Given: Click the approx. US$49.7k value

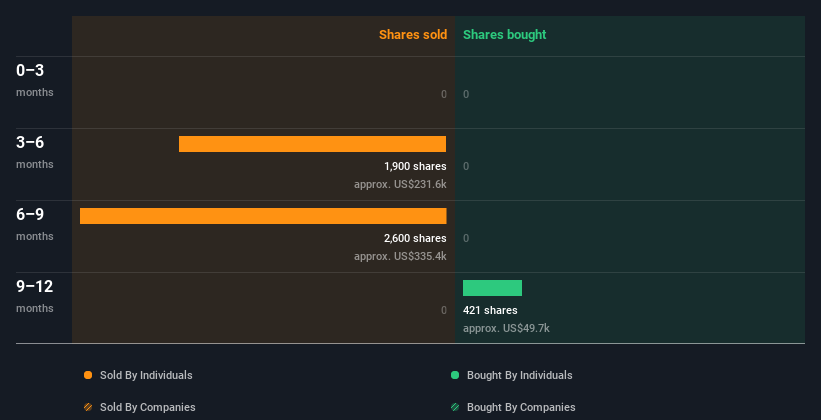Looking at the screenshot, I should click(506, 328).
